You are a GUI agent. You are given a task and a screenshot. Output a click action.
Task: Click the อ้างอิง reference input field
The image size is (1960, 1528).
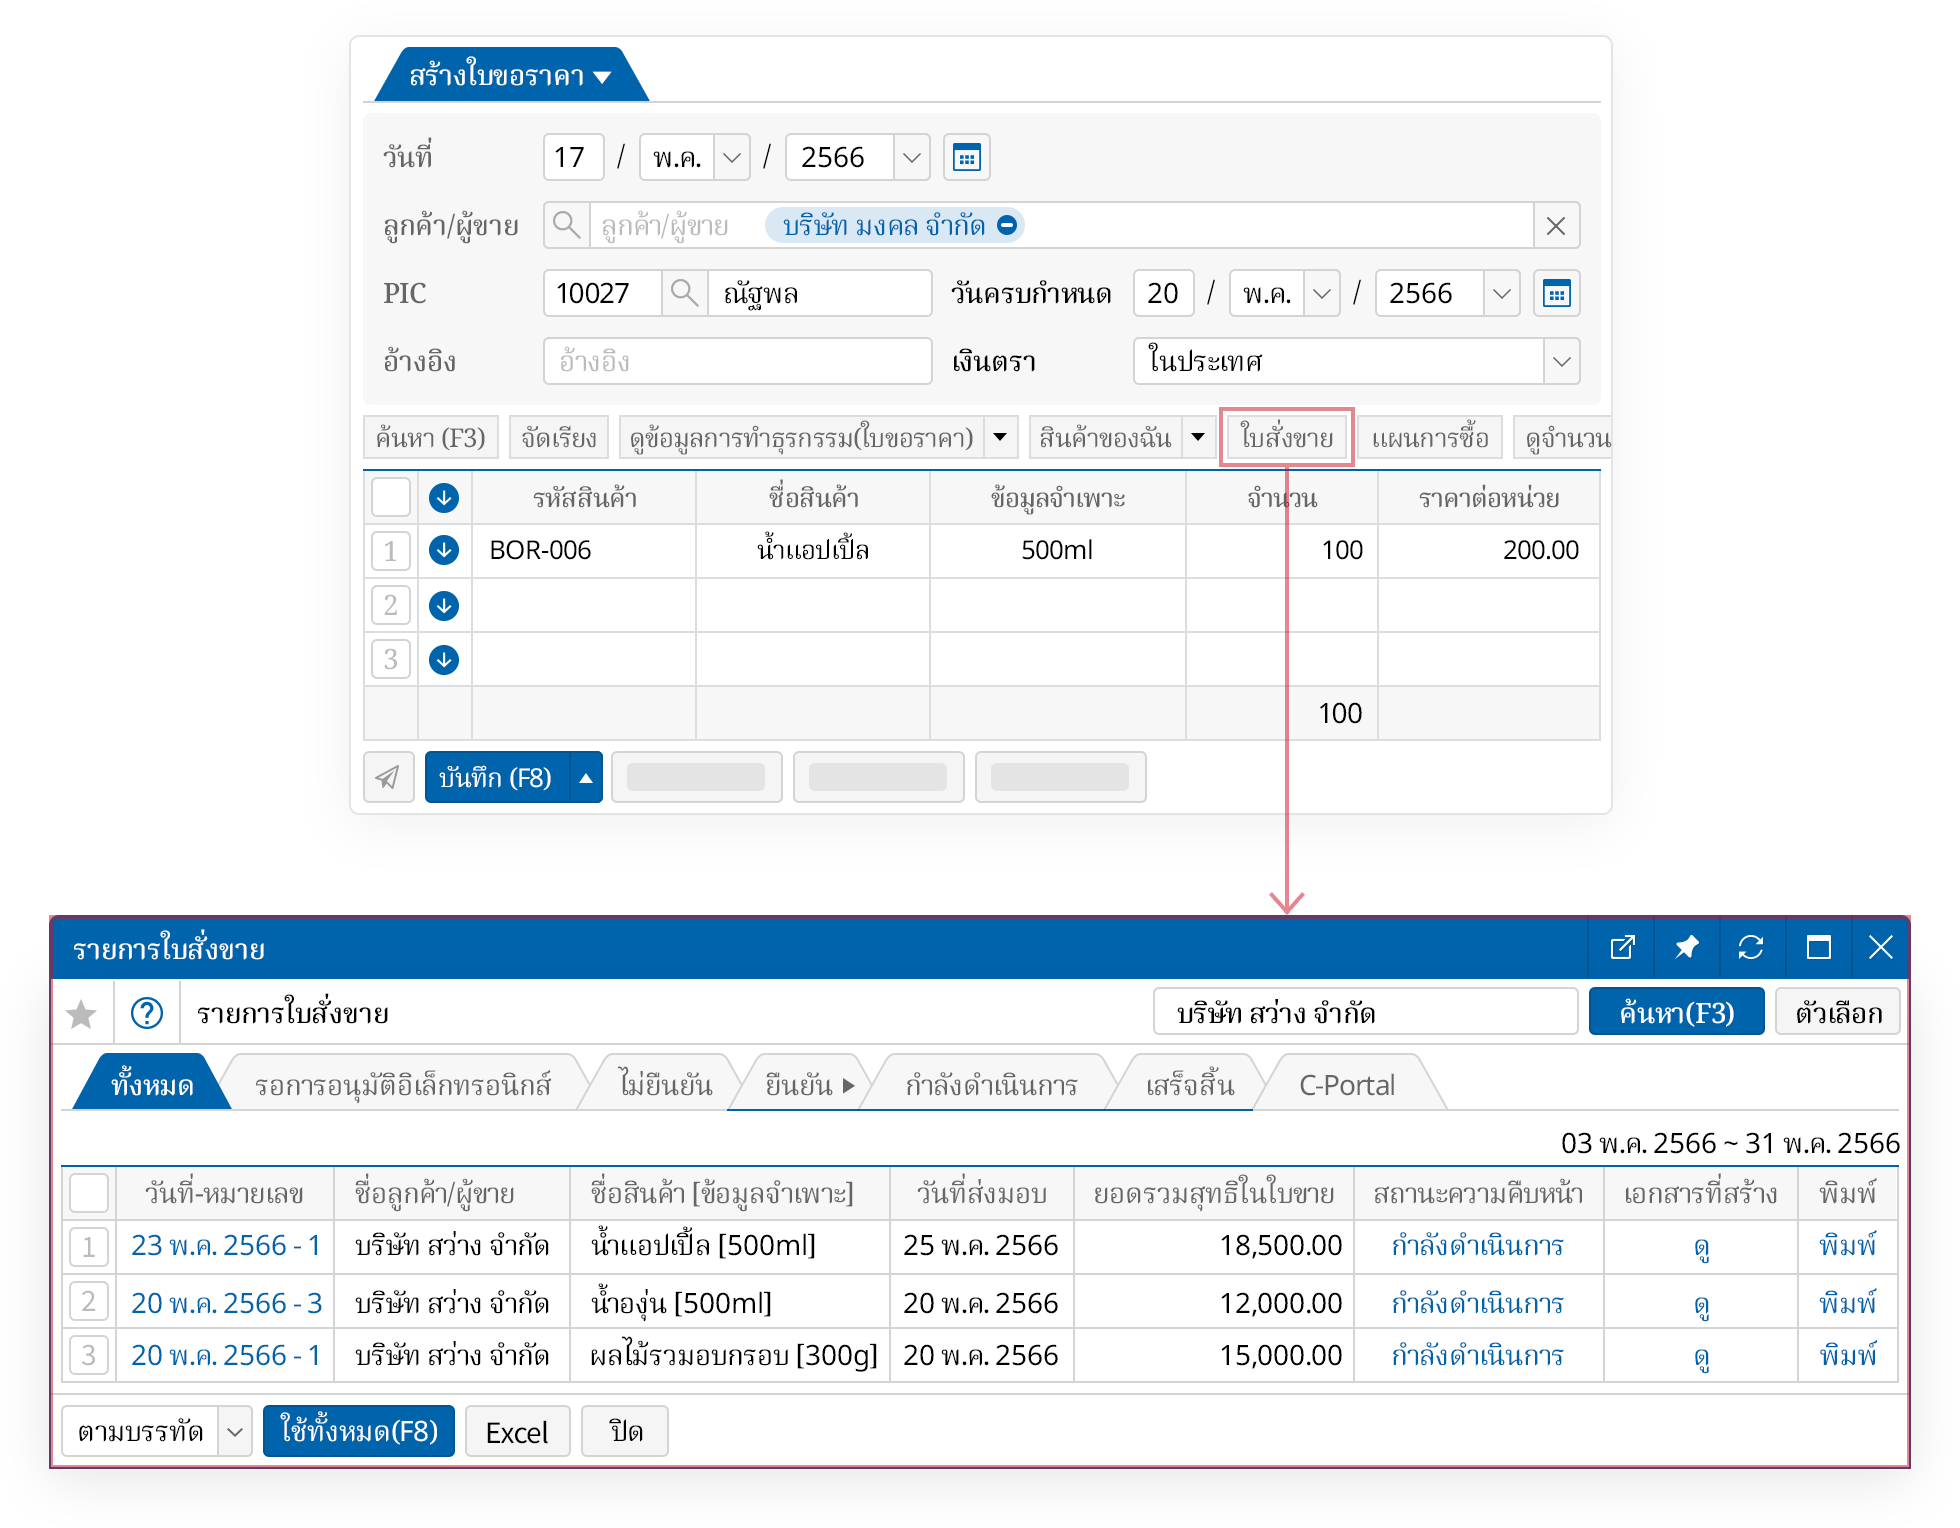[x=737, y=361]
